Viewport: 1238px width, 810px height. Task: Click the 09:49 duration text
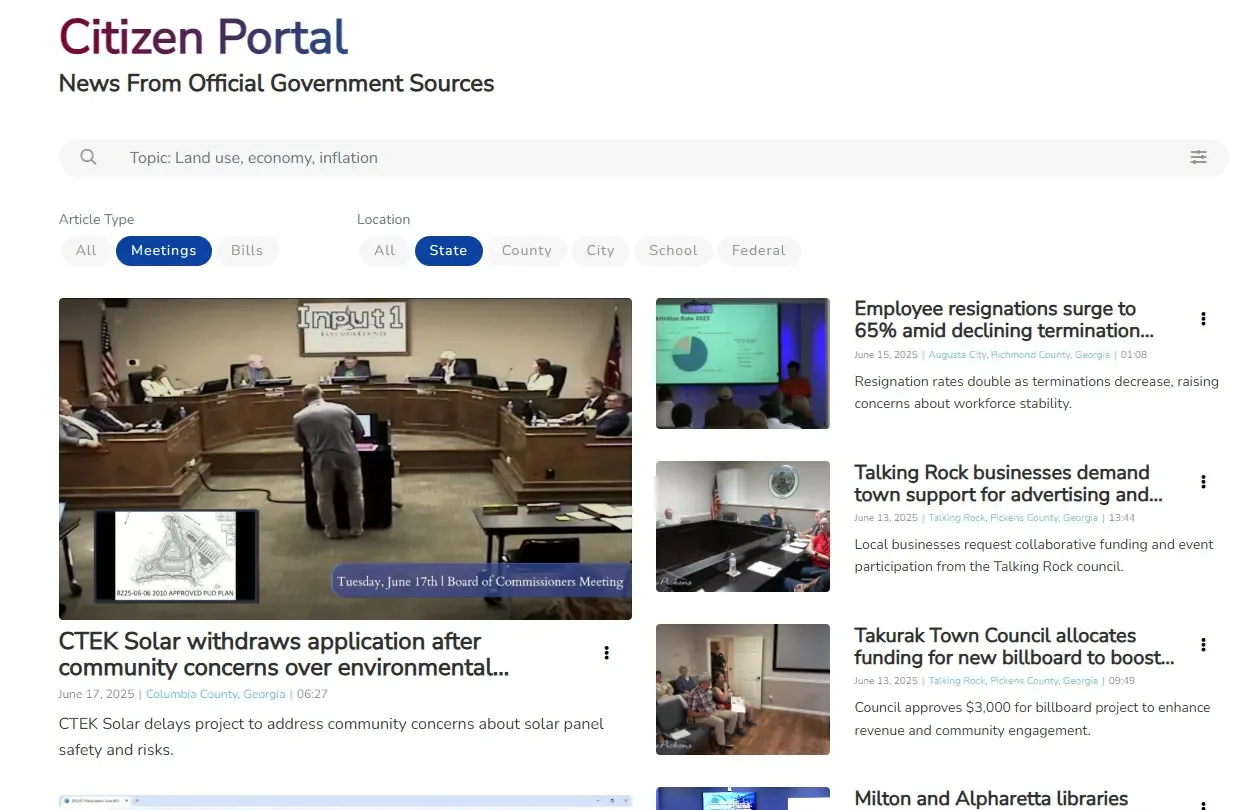1122,681
